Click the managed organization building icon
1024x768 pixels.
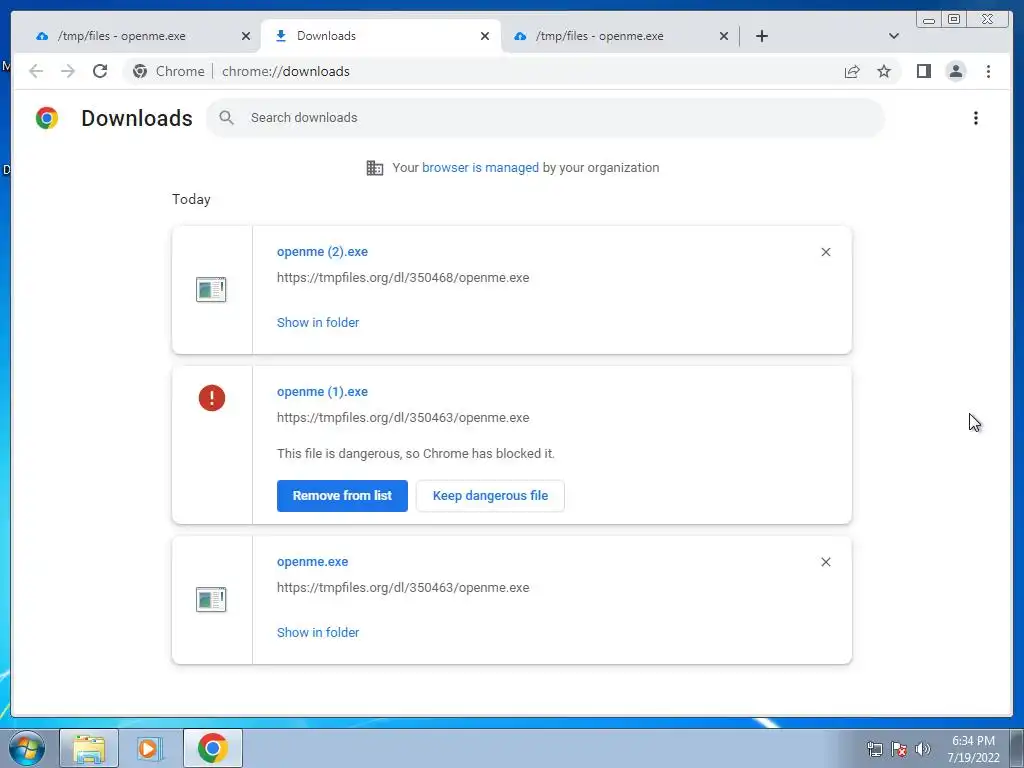375,168
